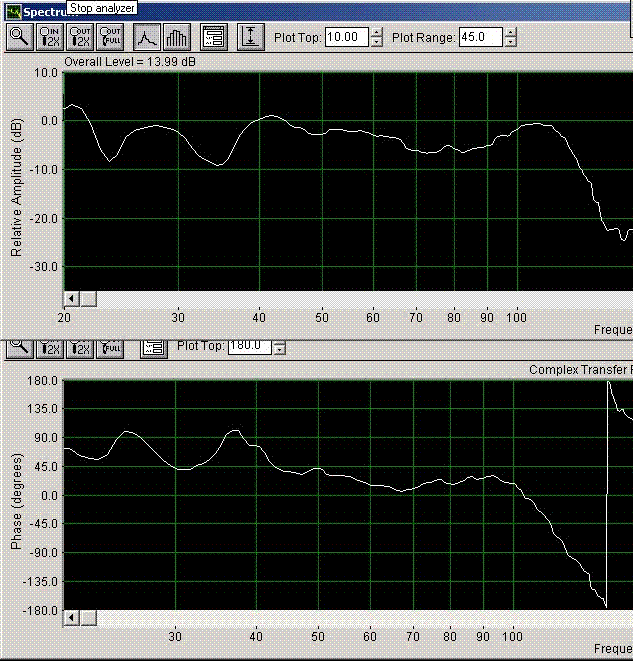This screenshot has height=661, width=633.
Task: Click left scroll arrow under phase plot
Action: click(72, 618)
